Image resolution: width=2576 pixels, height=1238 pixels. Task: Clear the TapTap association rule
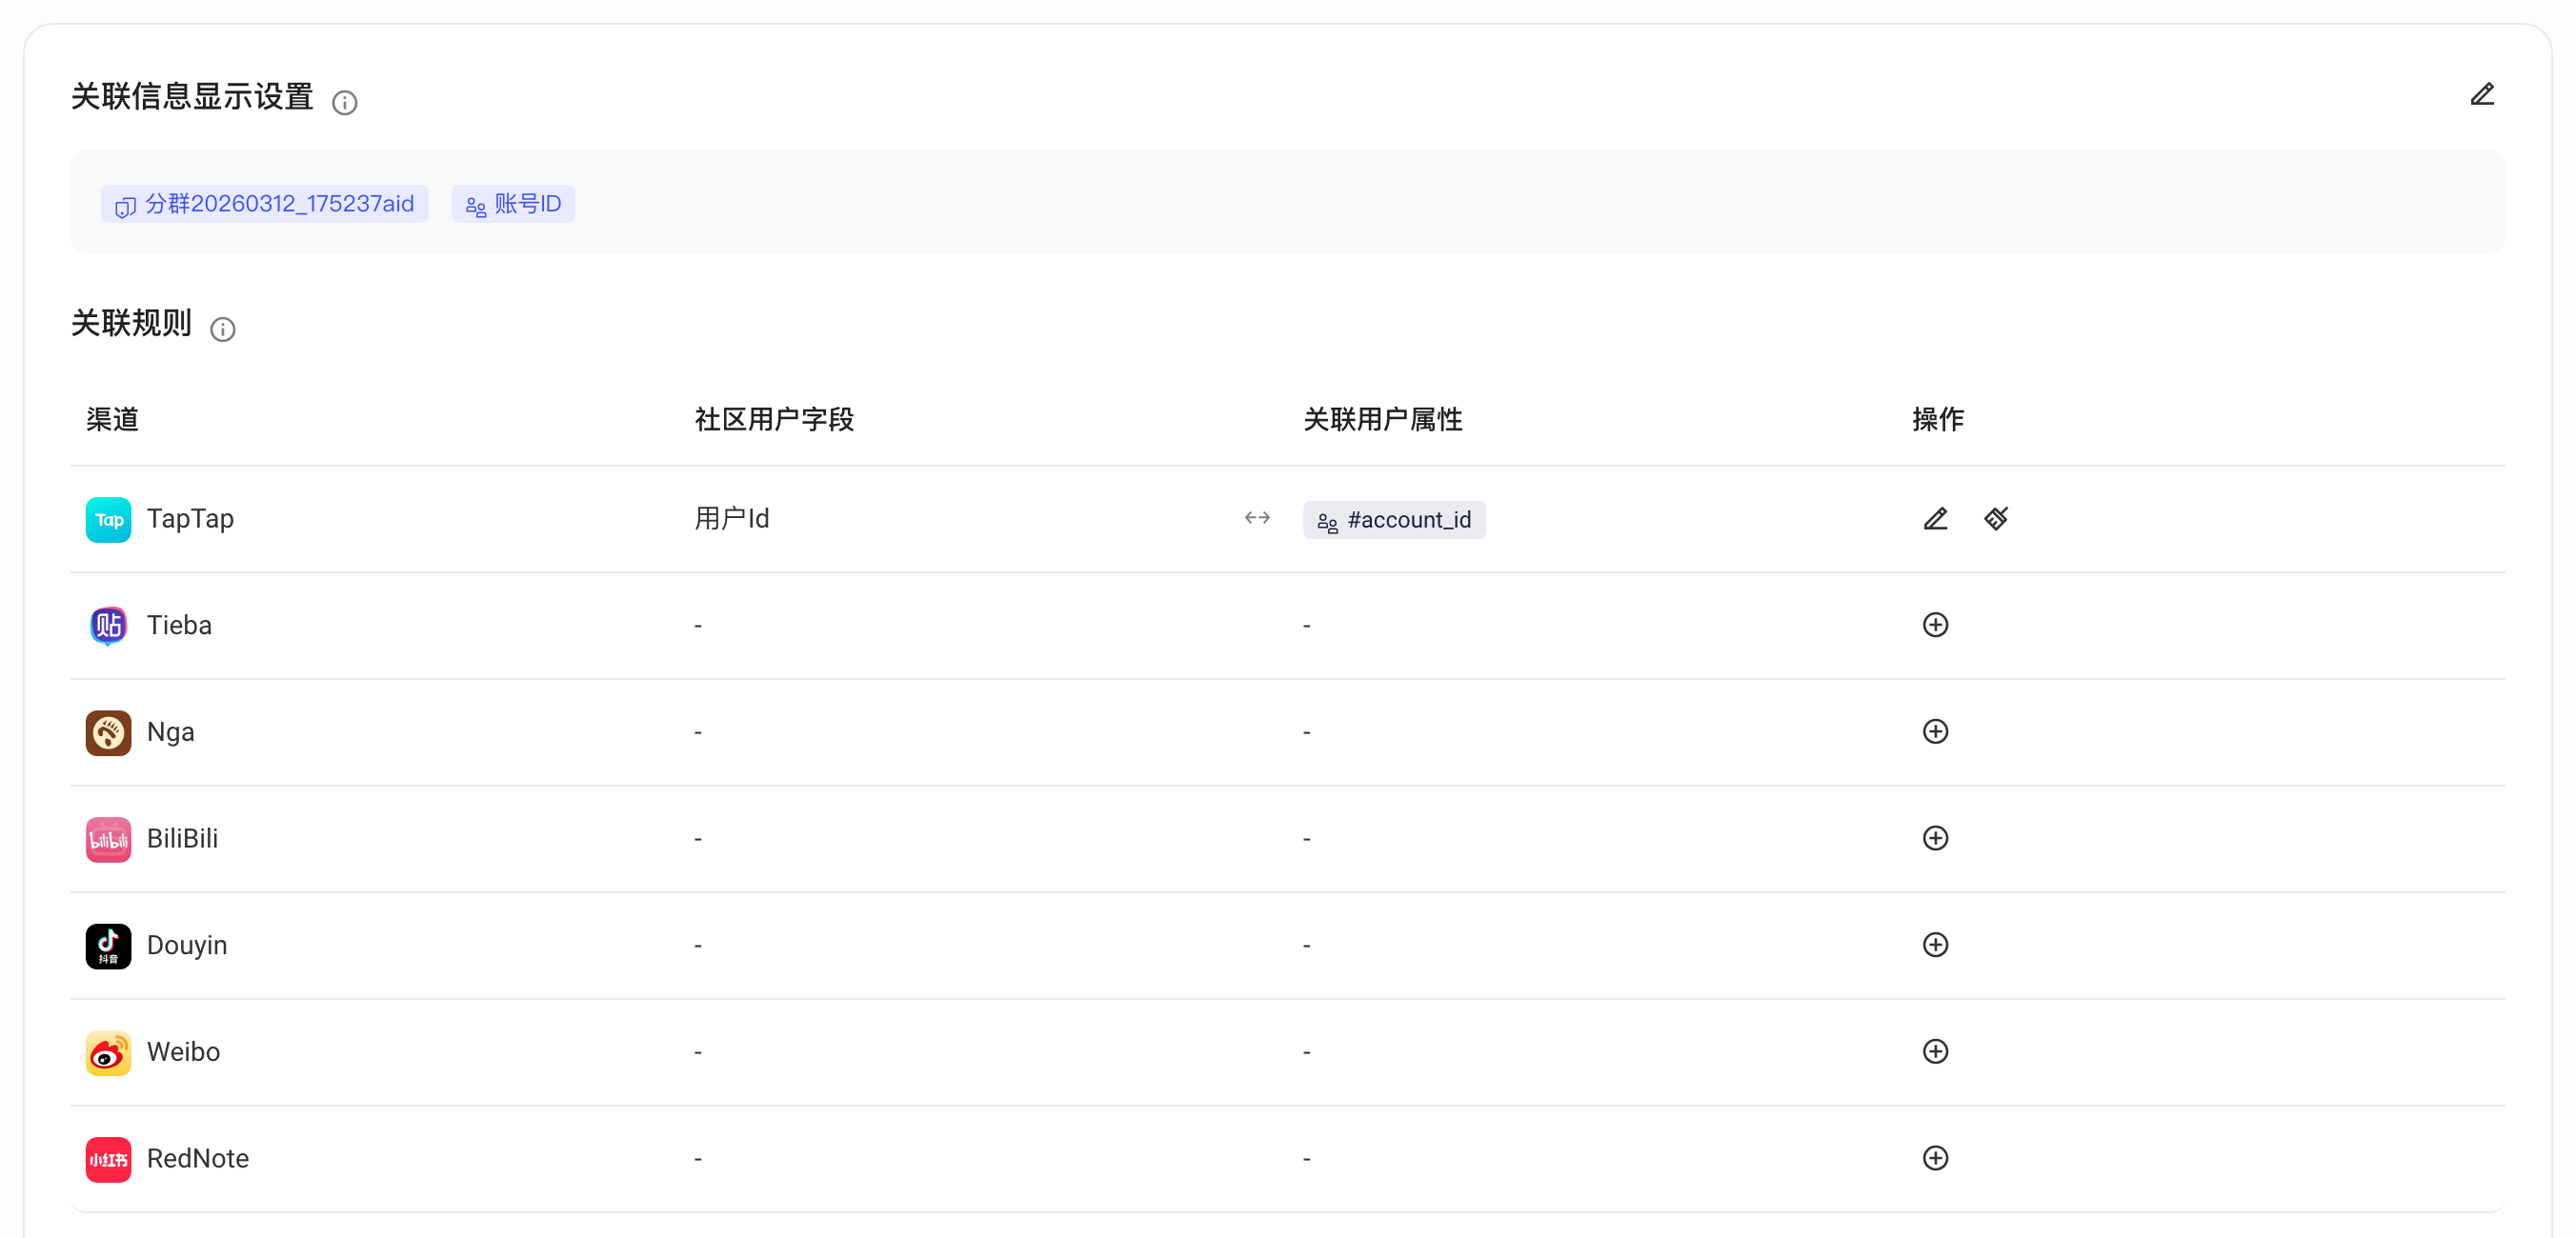1996,519
